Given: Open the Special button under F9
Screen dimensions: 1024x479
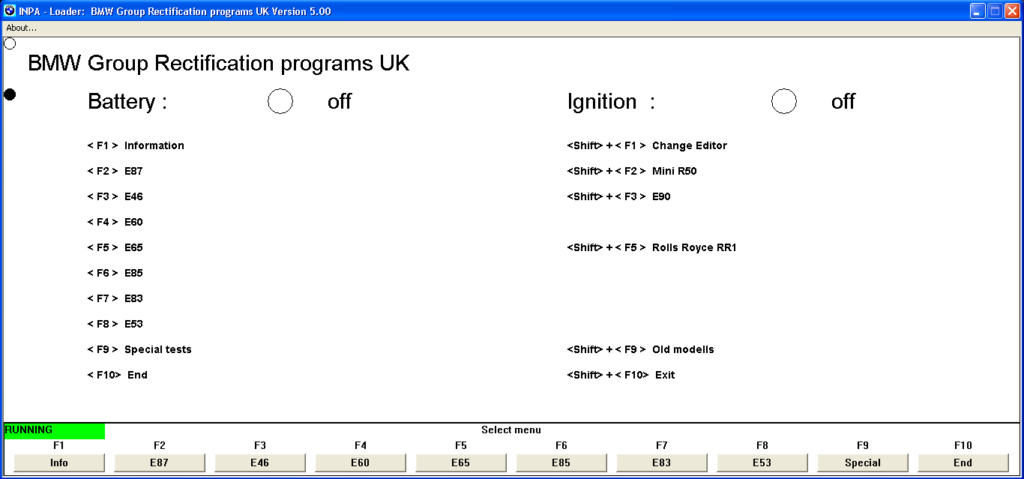Looking at the screenshot, I should [864, 463].
